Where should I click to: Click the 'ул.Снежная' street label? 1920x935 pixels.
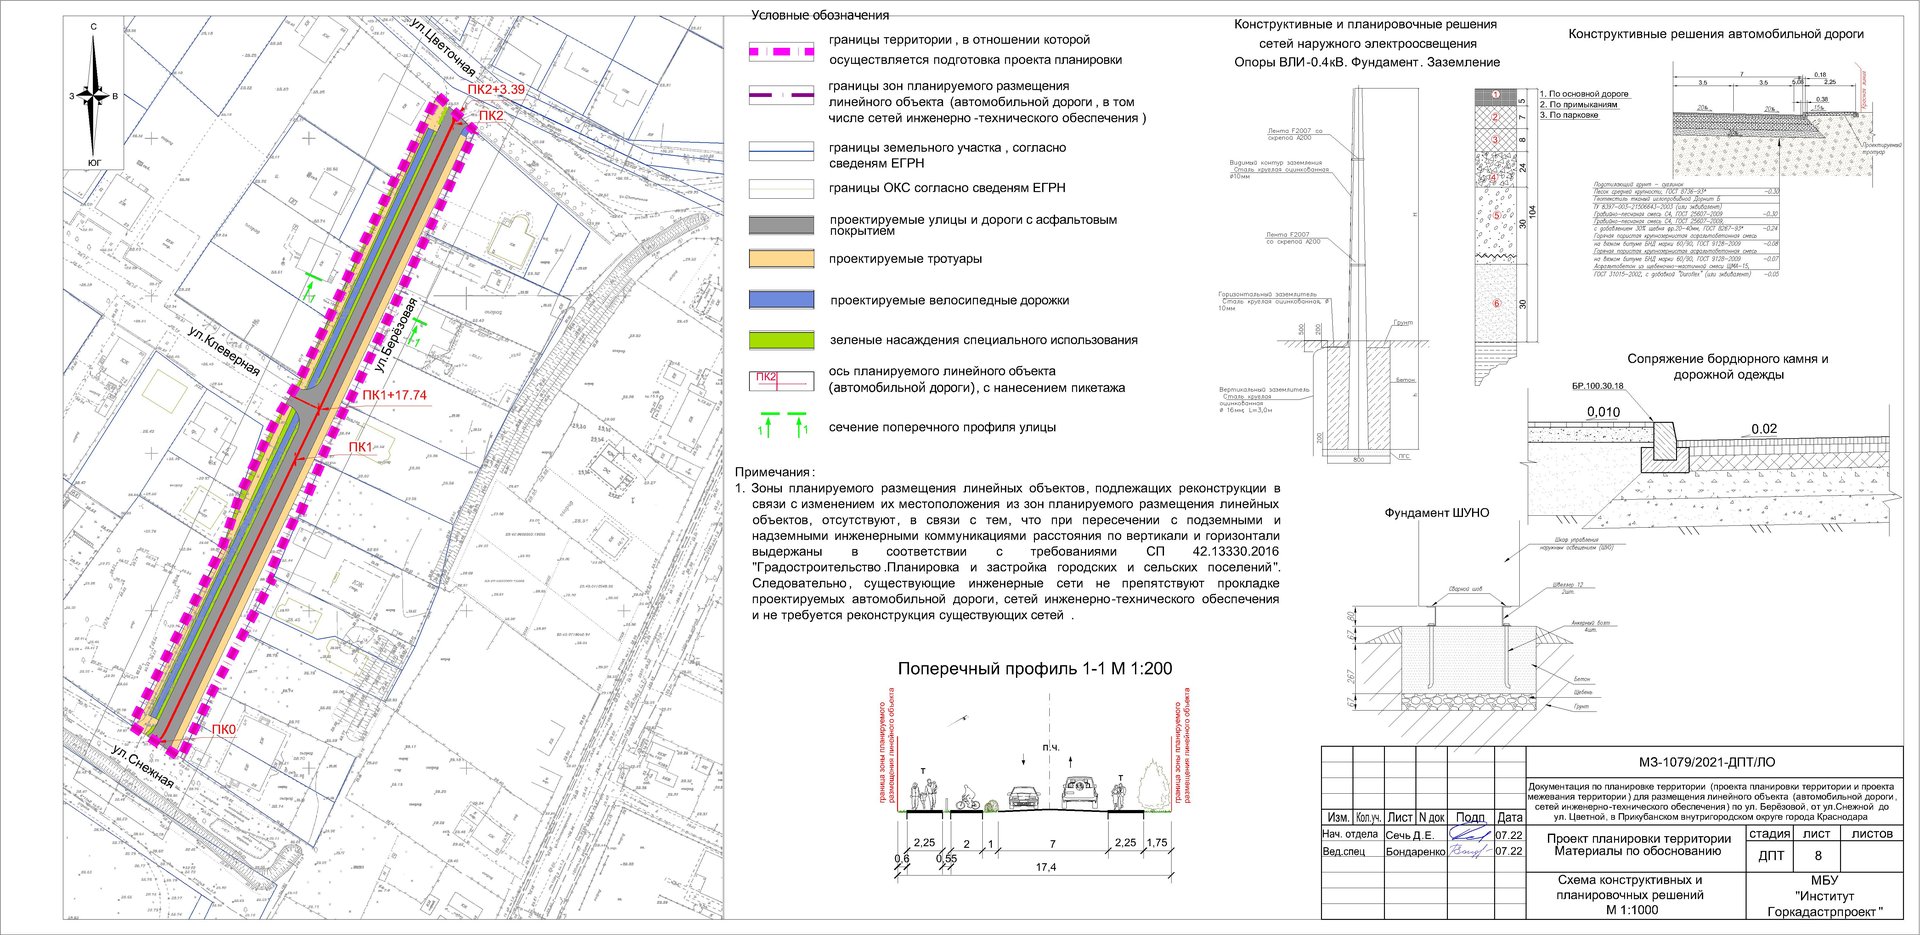(x=142, y=767)
